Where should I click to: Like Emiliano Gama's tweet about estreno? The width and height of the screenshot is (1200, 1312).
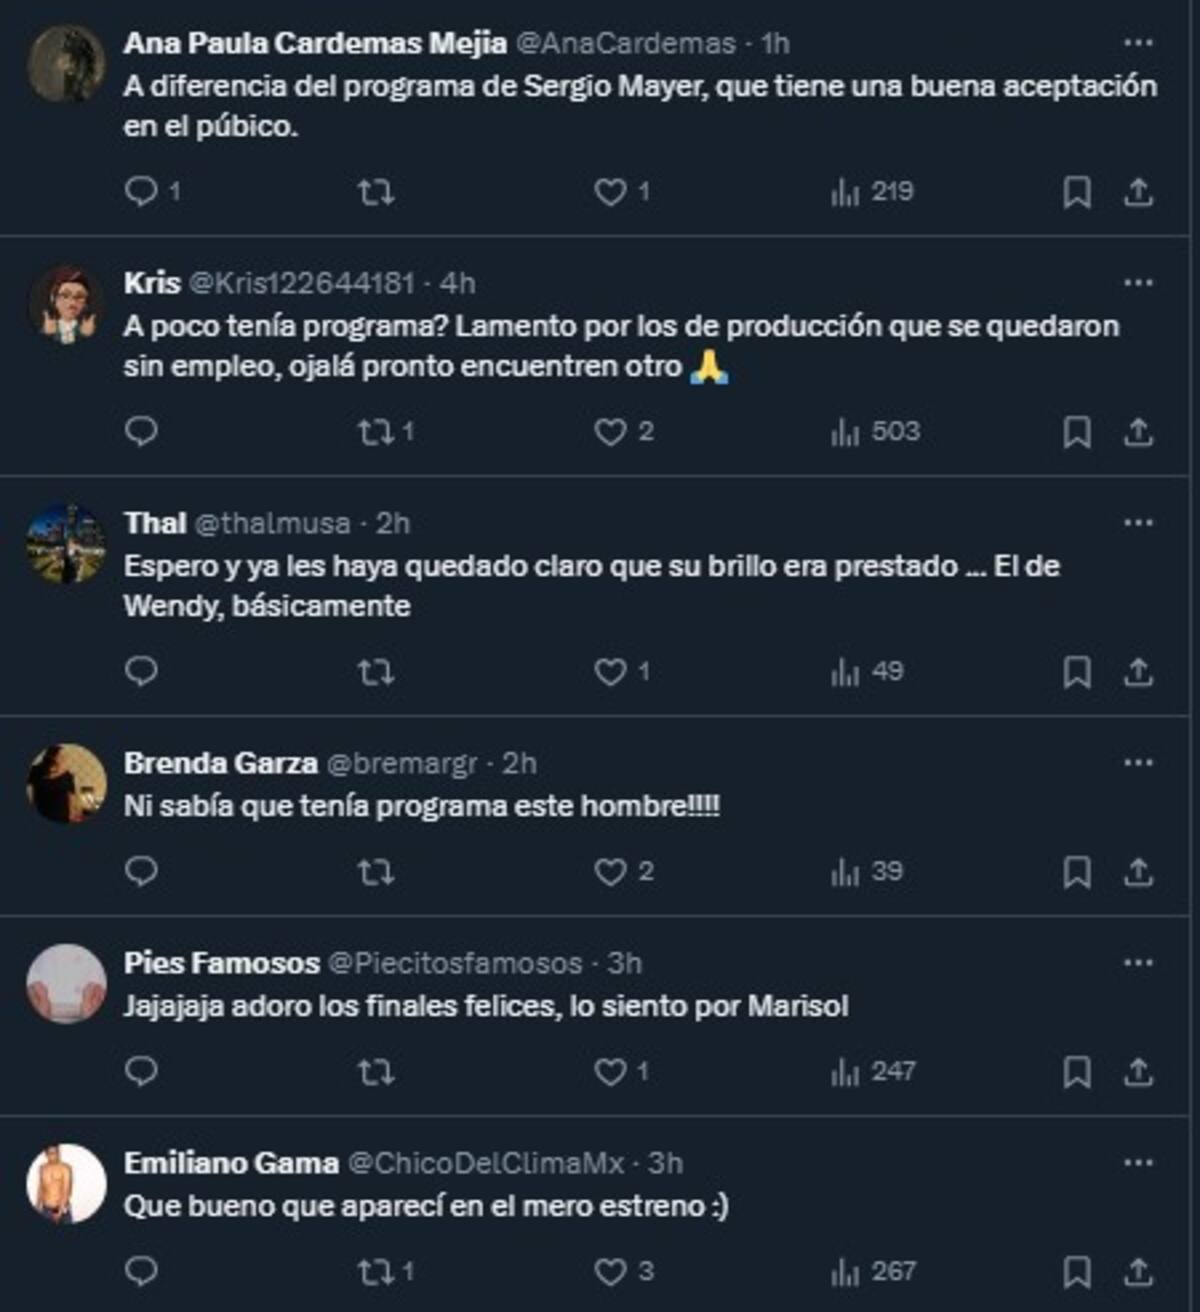(611, 1272)
